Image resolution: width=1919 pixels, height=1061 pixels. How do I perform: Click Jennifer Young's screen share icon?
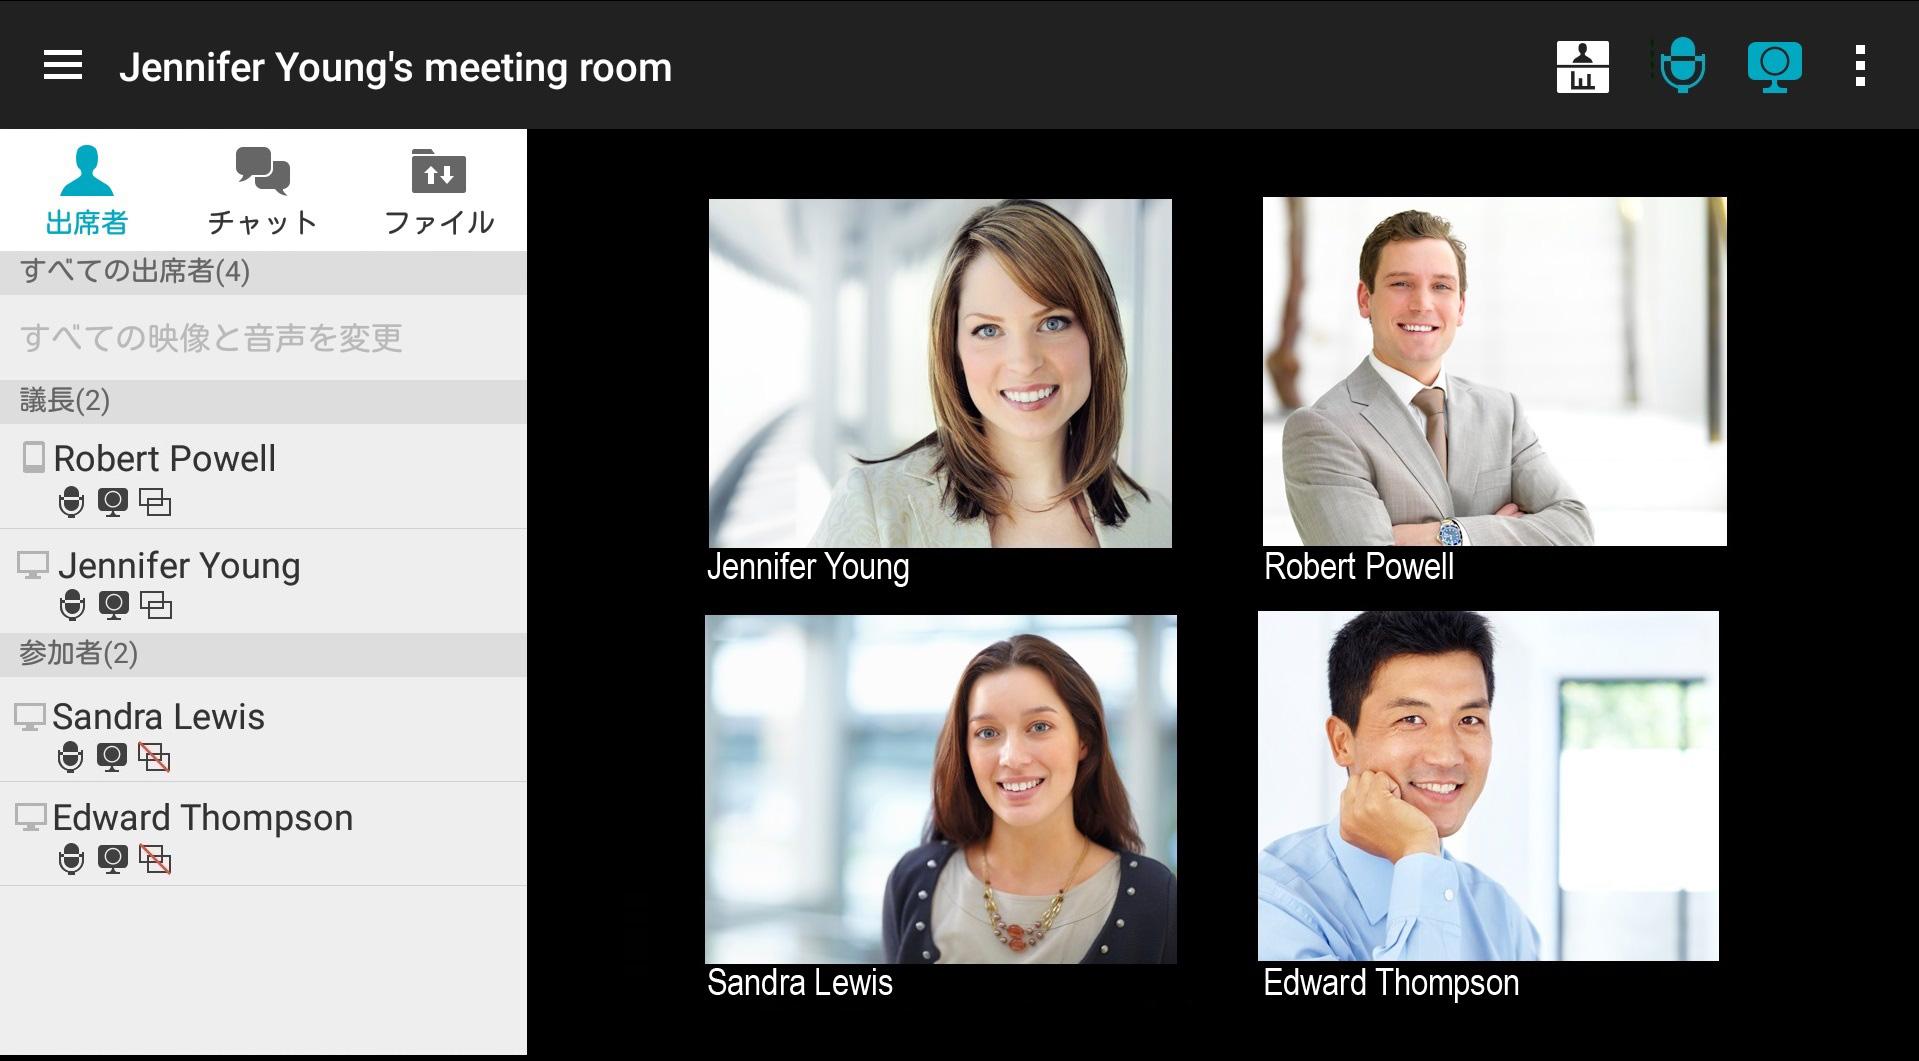tap(156, 605)
